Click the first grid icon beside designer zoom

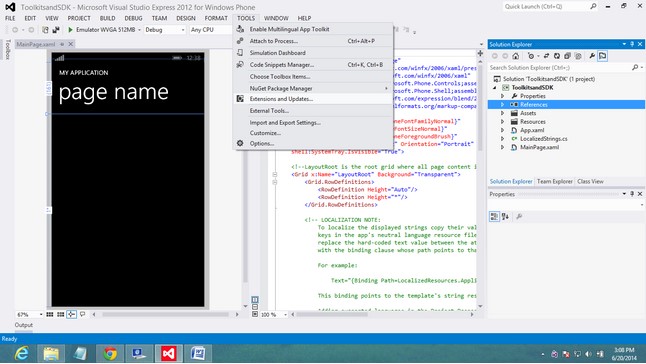click(x=50, y=314)
